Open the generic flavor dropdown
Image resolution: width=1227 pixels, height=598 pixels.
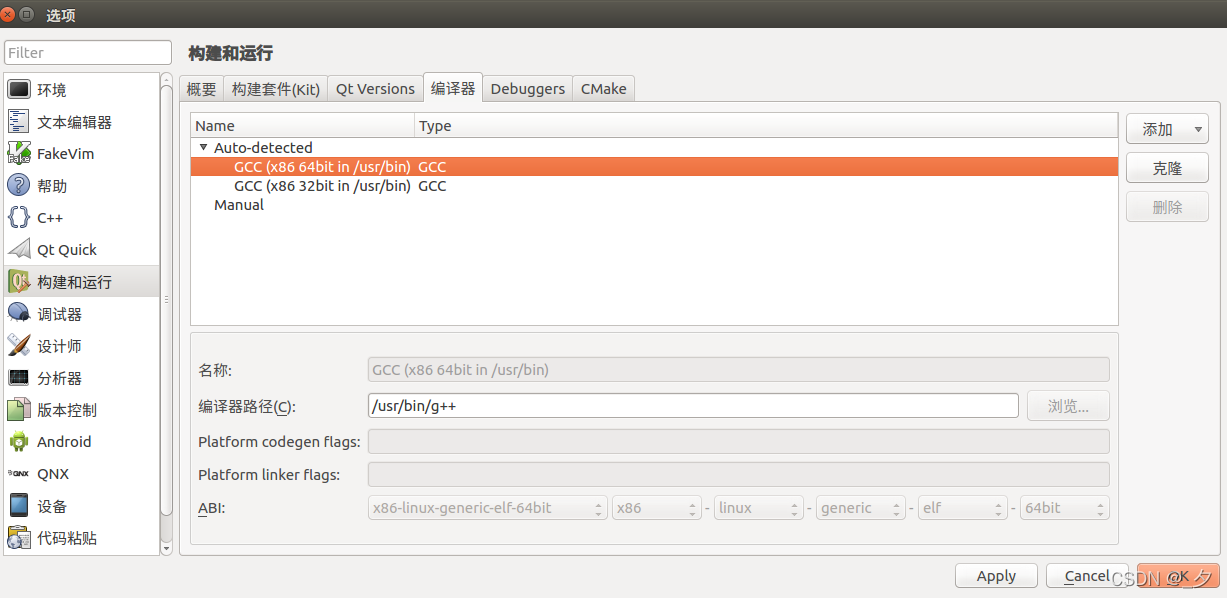coord(861,508)
